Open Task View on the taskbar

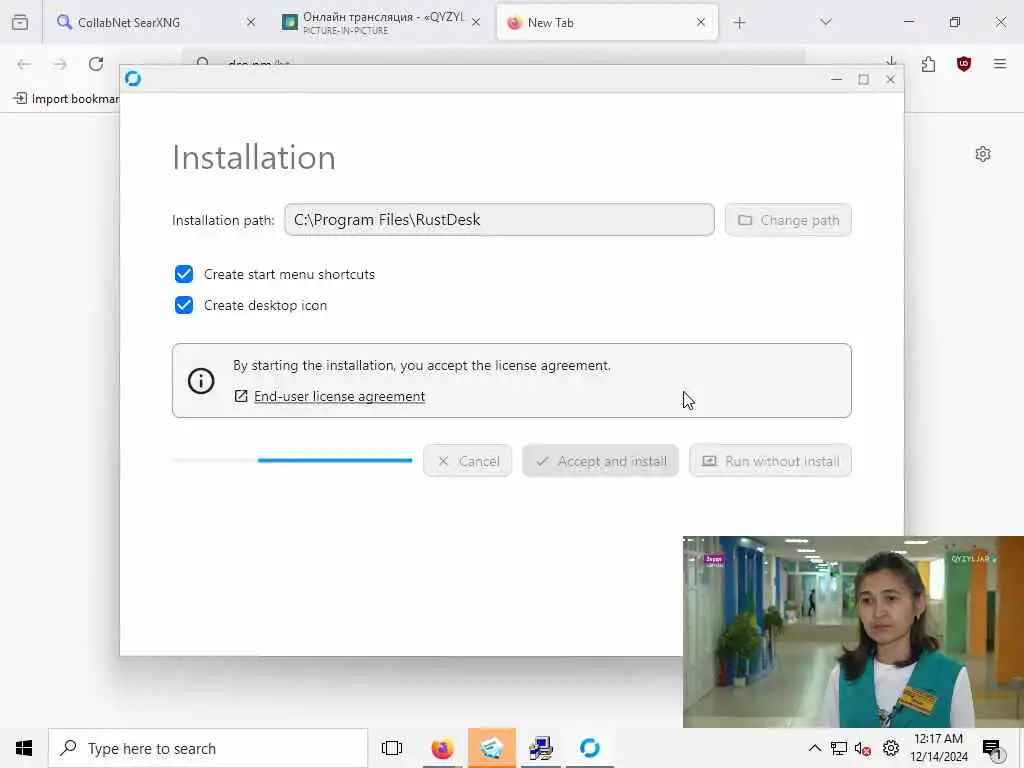click(392, 748)
